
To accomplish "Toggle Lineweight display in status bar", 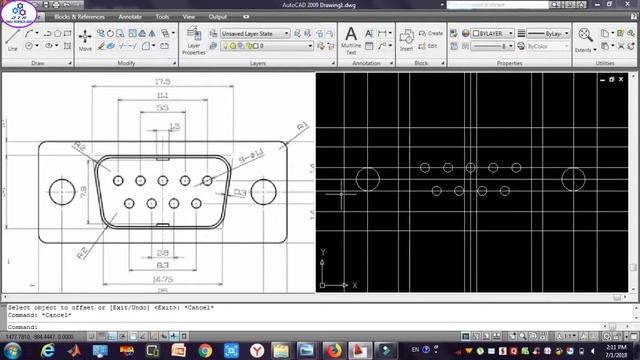I will (x=174, y=336).
